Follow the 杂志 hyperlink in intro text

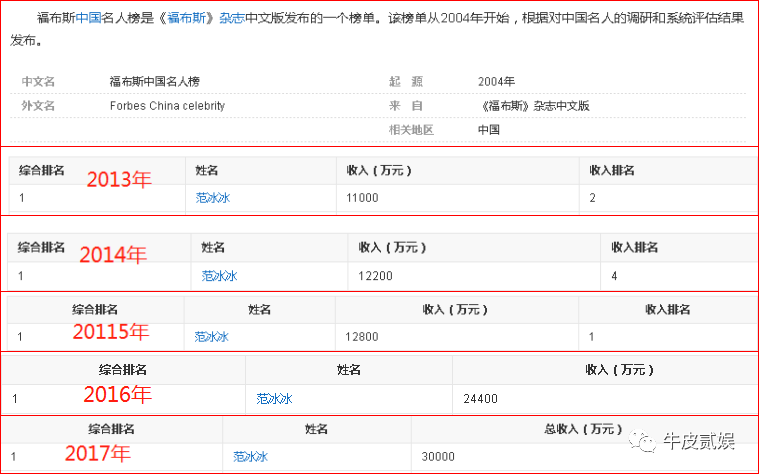(x=232, y=18)
